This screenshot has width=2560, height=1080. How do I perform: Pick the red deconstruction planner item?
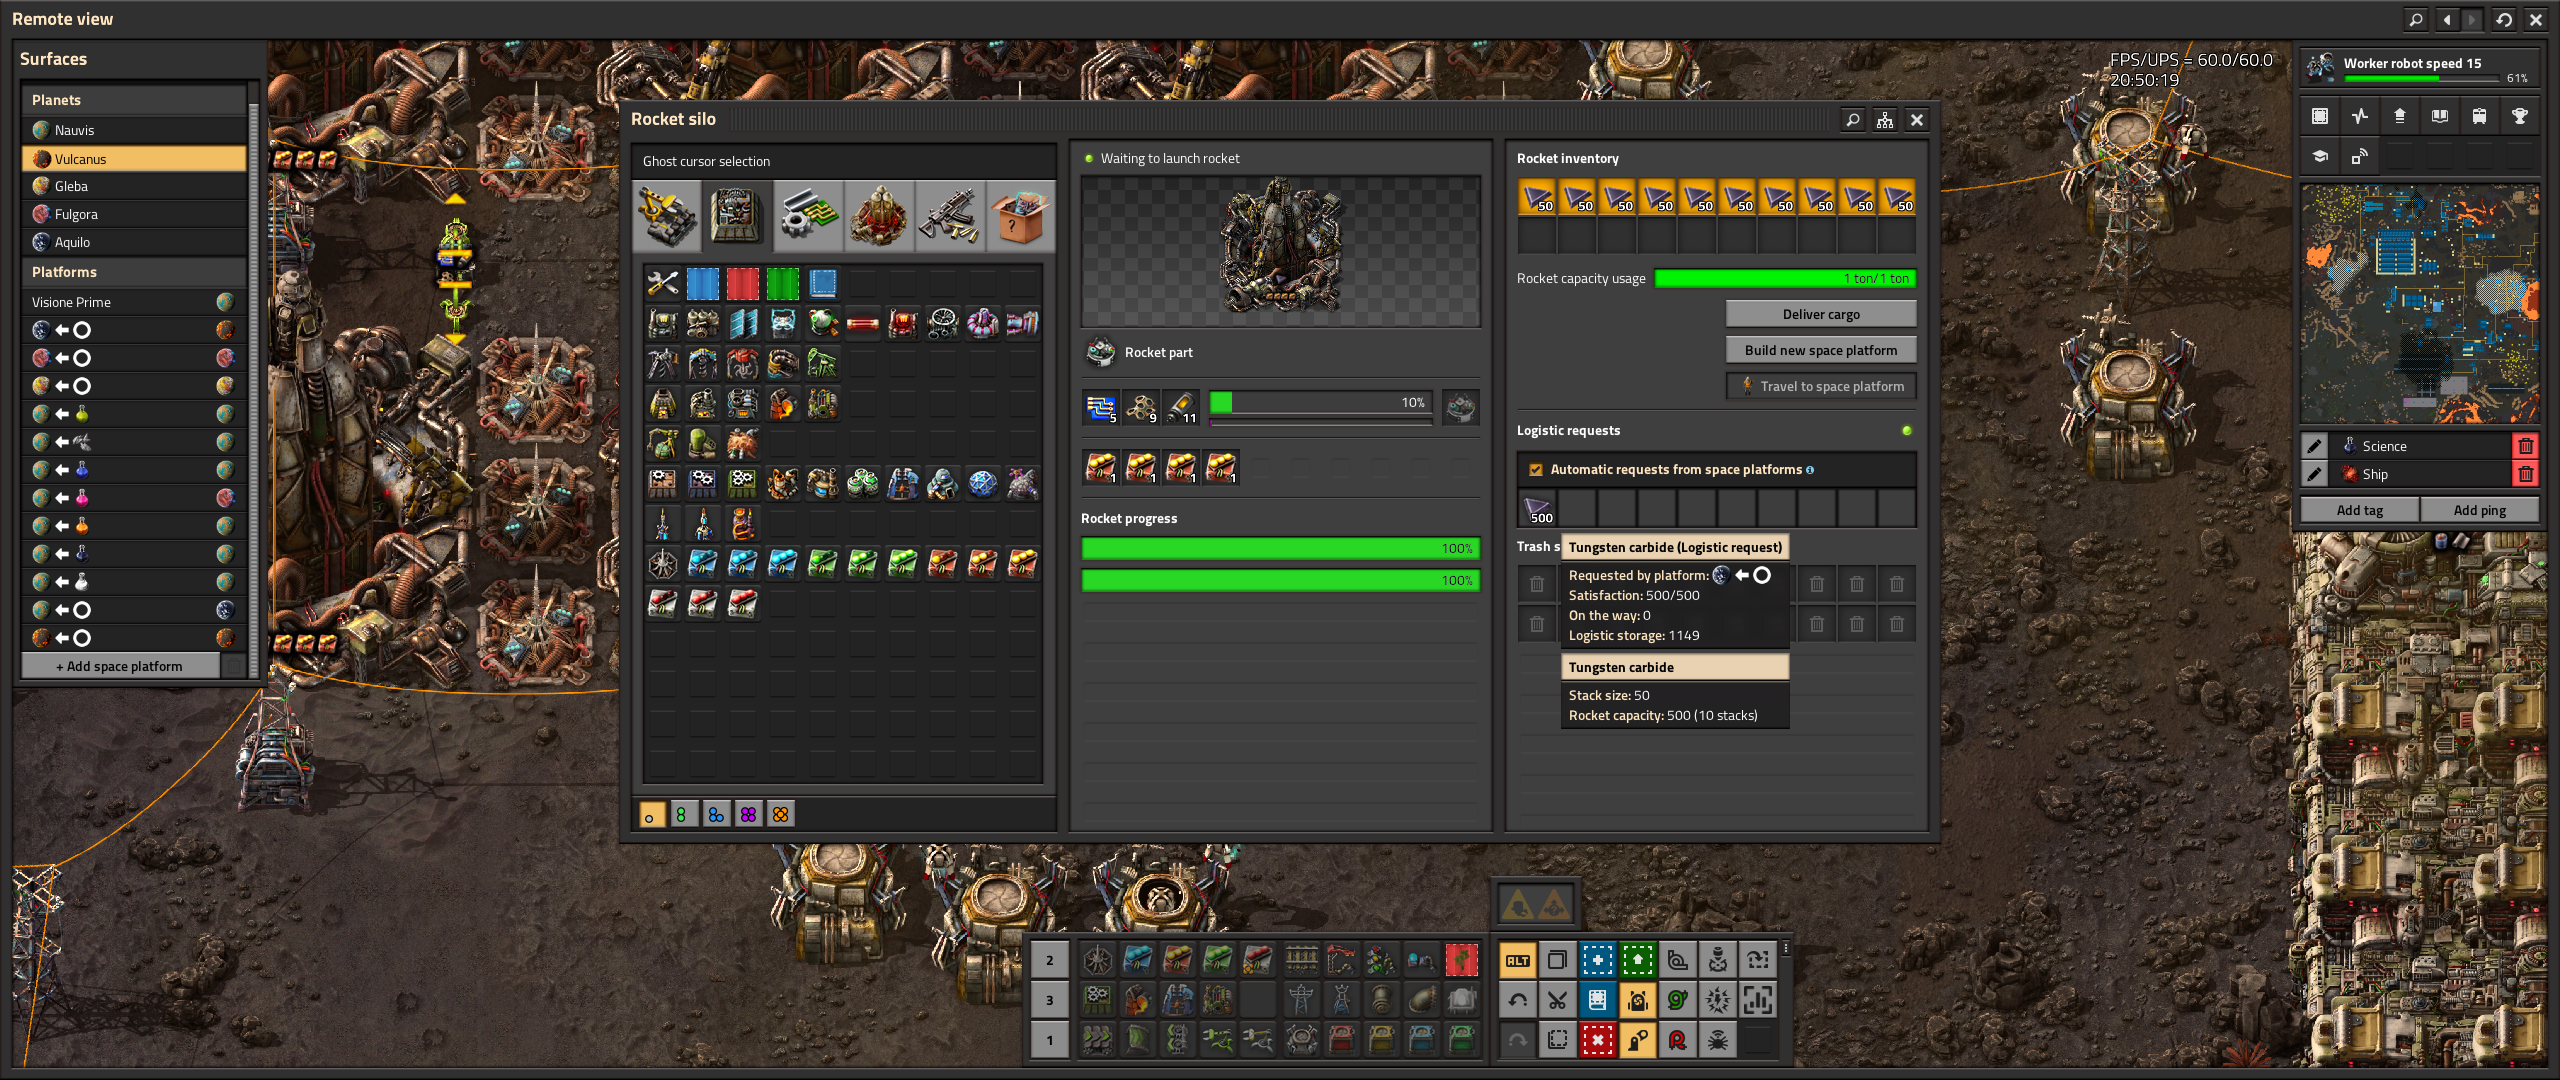[742, 284]
